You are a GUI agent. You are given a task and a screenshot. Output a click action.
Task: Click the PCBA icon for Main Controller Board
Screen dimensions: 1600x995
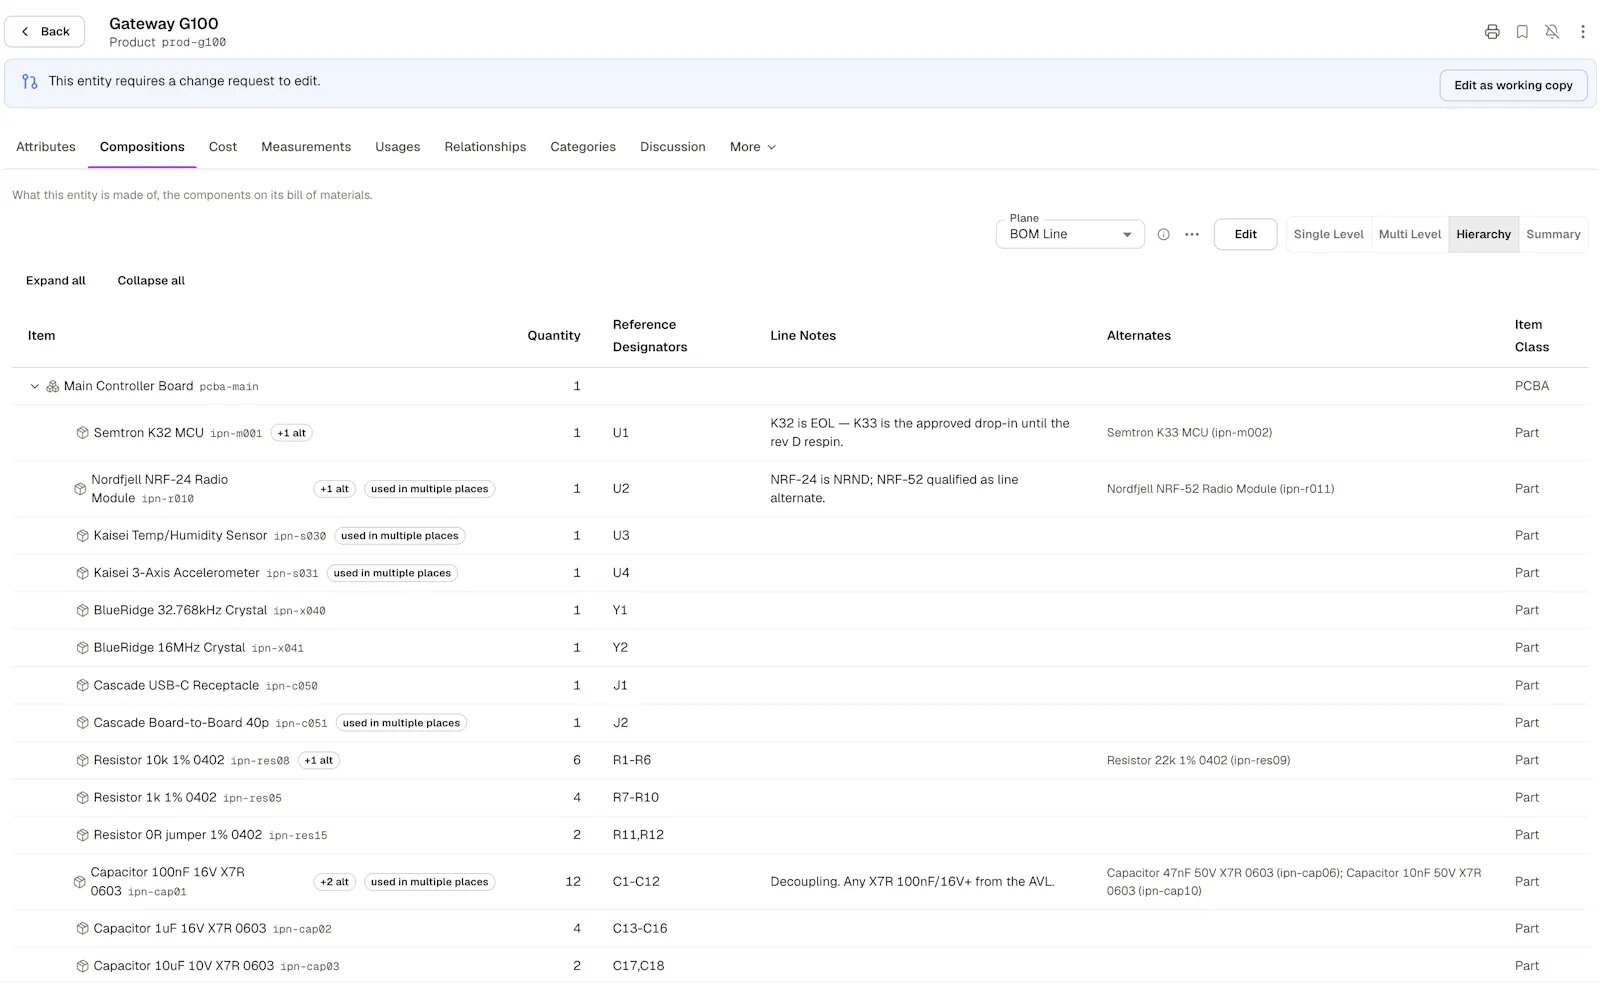pos(53,386)
